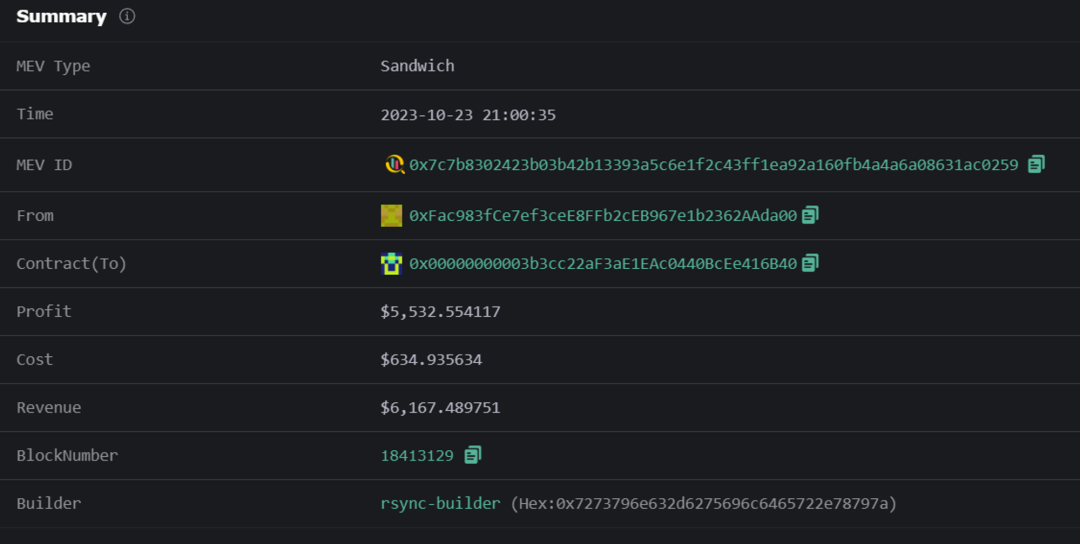Click the From address identicon avatar

391,215
